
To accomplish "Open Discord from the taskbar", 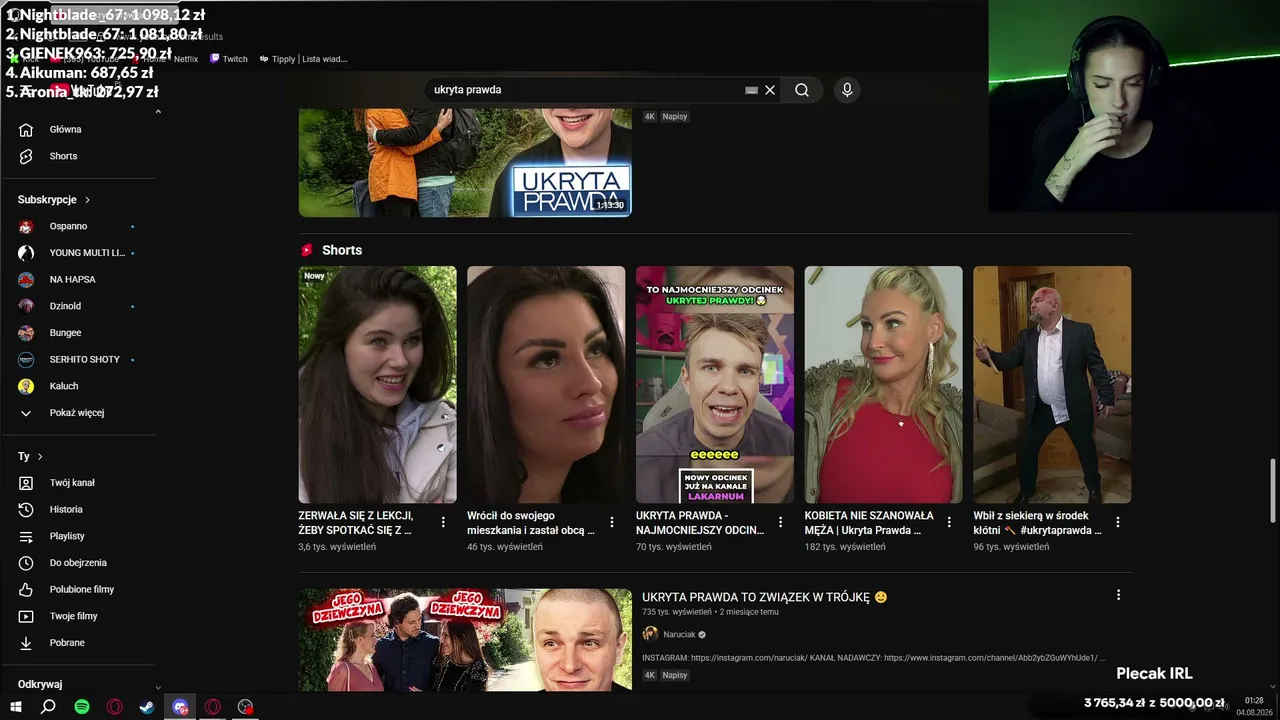I will coord(180,707).
